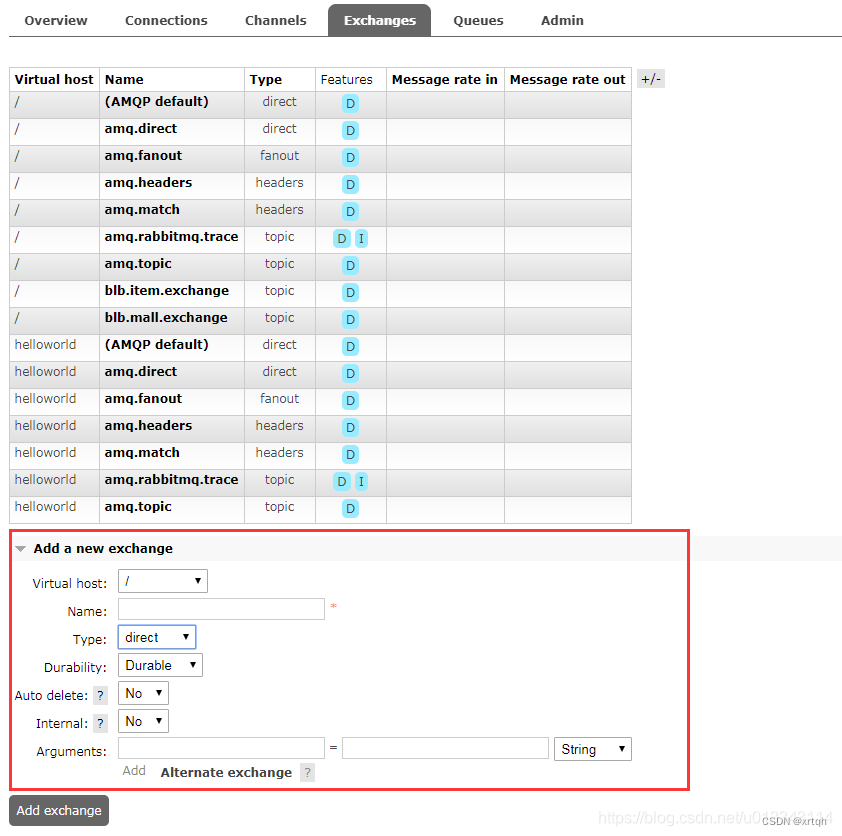Click the D badge for / amq.fanout
Screen dimensions: 842x836
[x=350, y=158]
